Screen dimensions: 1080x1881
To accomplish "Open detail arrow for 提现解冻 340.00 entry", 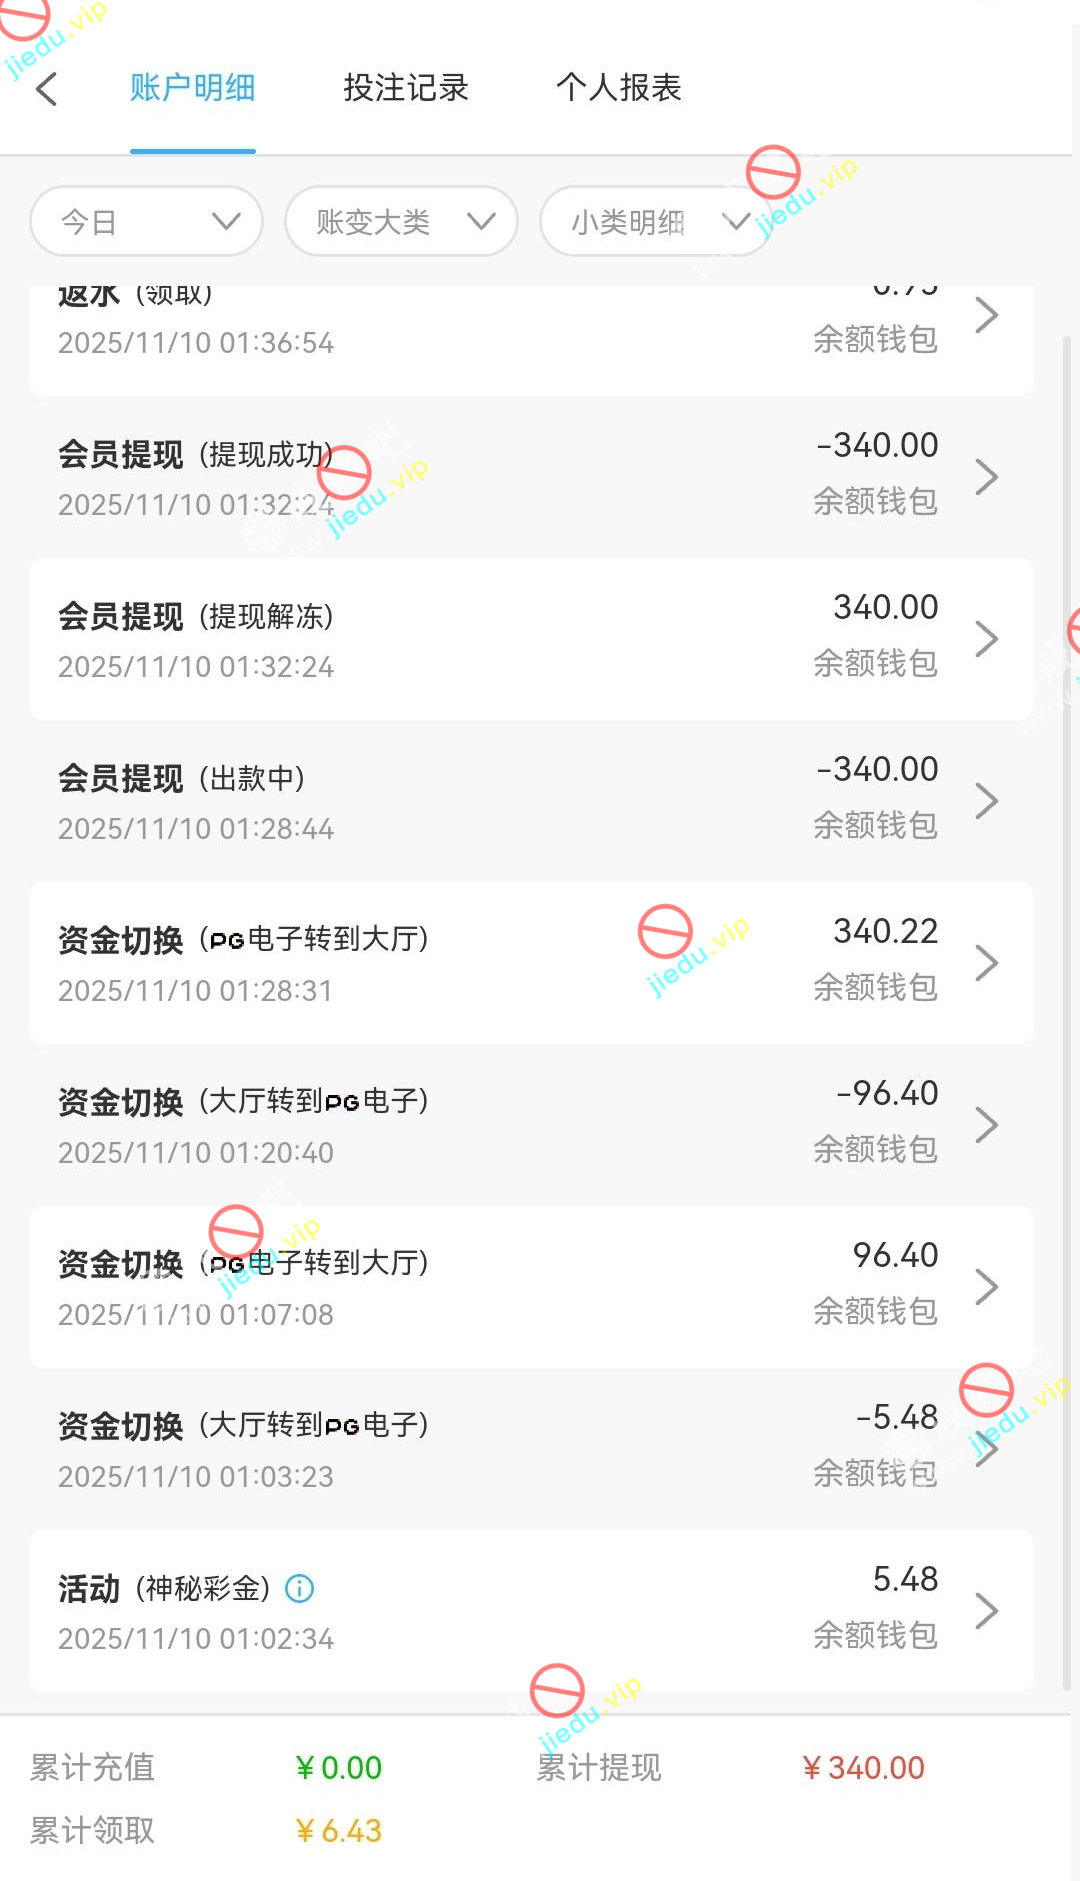I will point(986,639).
